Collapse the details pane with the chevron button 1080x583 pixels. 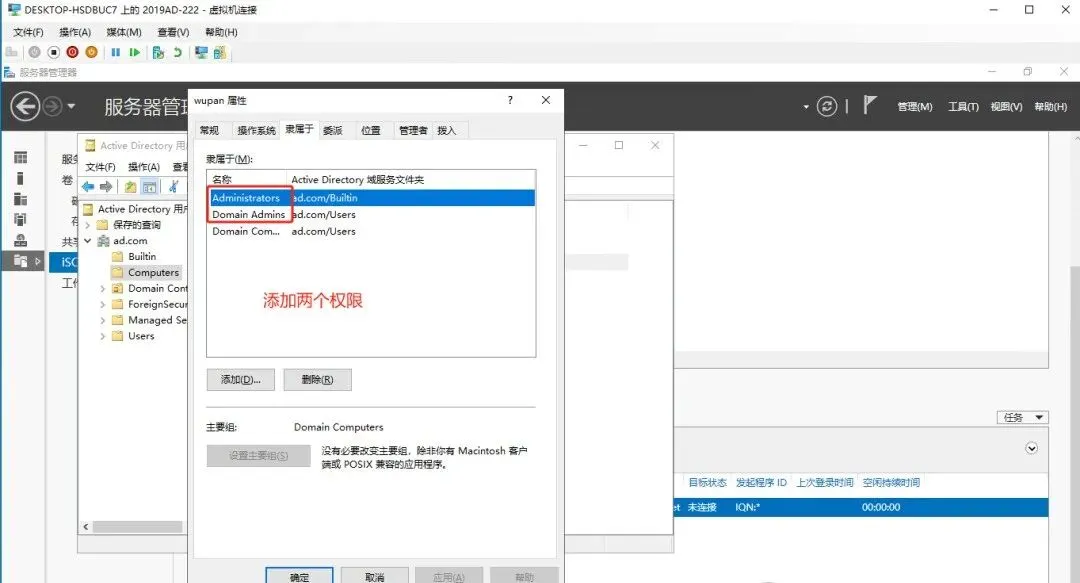(x=1031, y=447)
